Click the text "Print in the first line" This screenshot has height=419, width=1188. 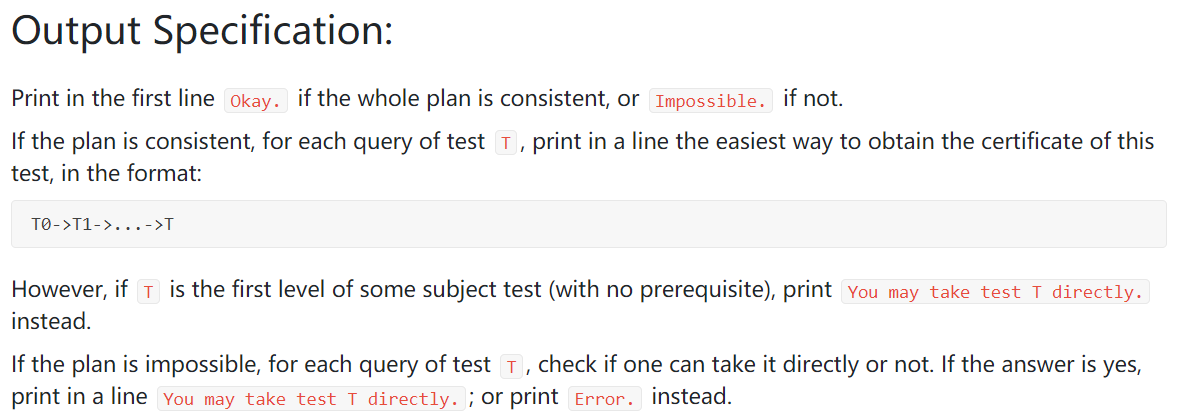click(x=113, y=98)
